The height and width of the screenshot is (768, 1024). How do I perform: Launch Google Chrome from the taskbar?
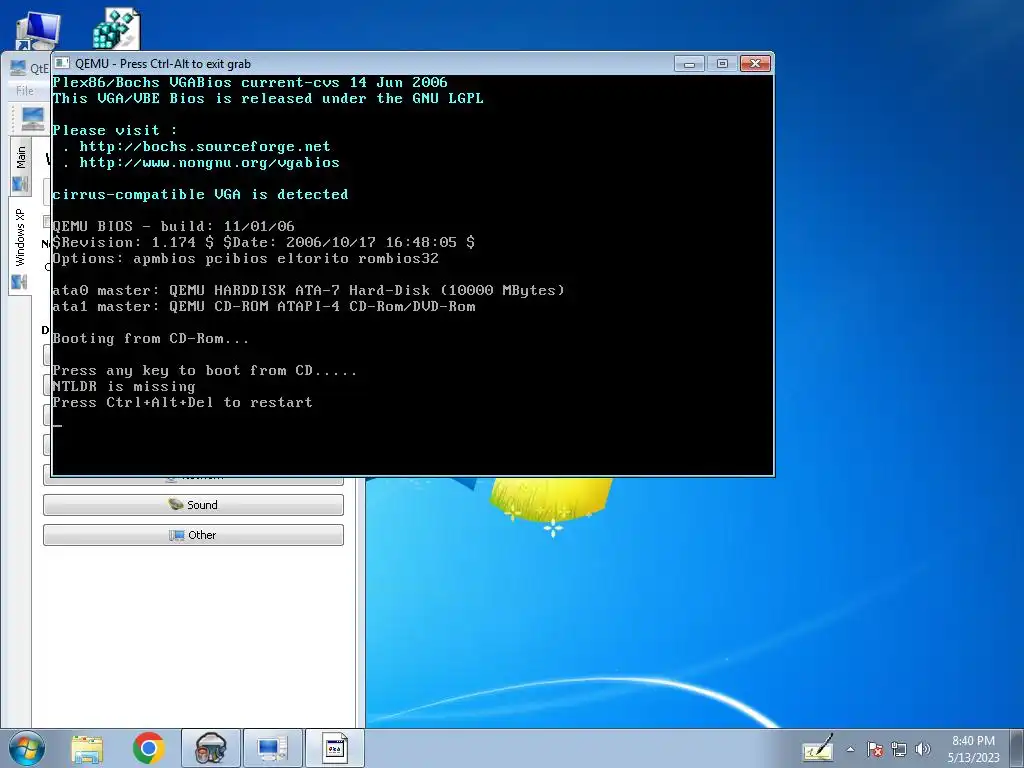(148, 748)
